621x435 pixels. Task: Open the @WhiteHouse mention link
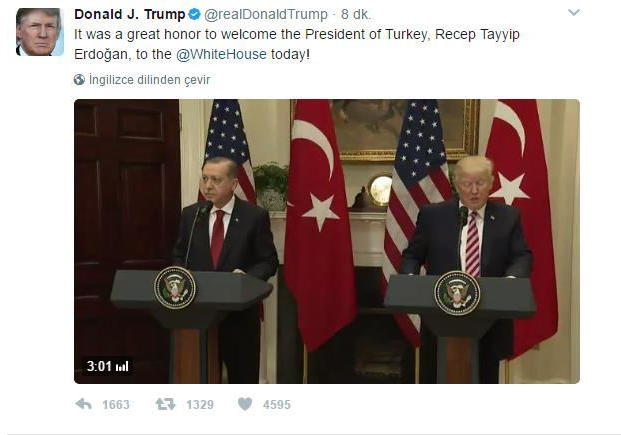click(221, 54)
